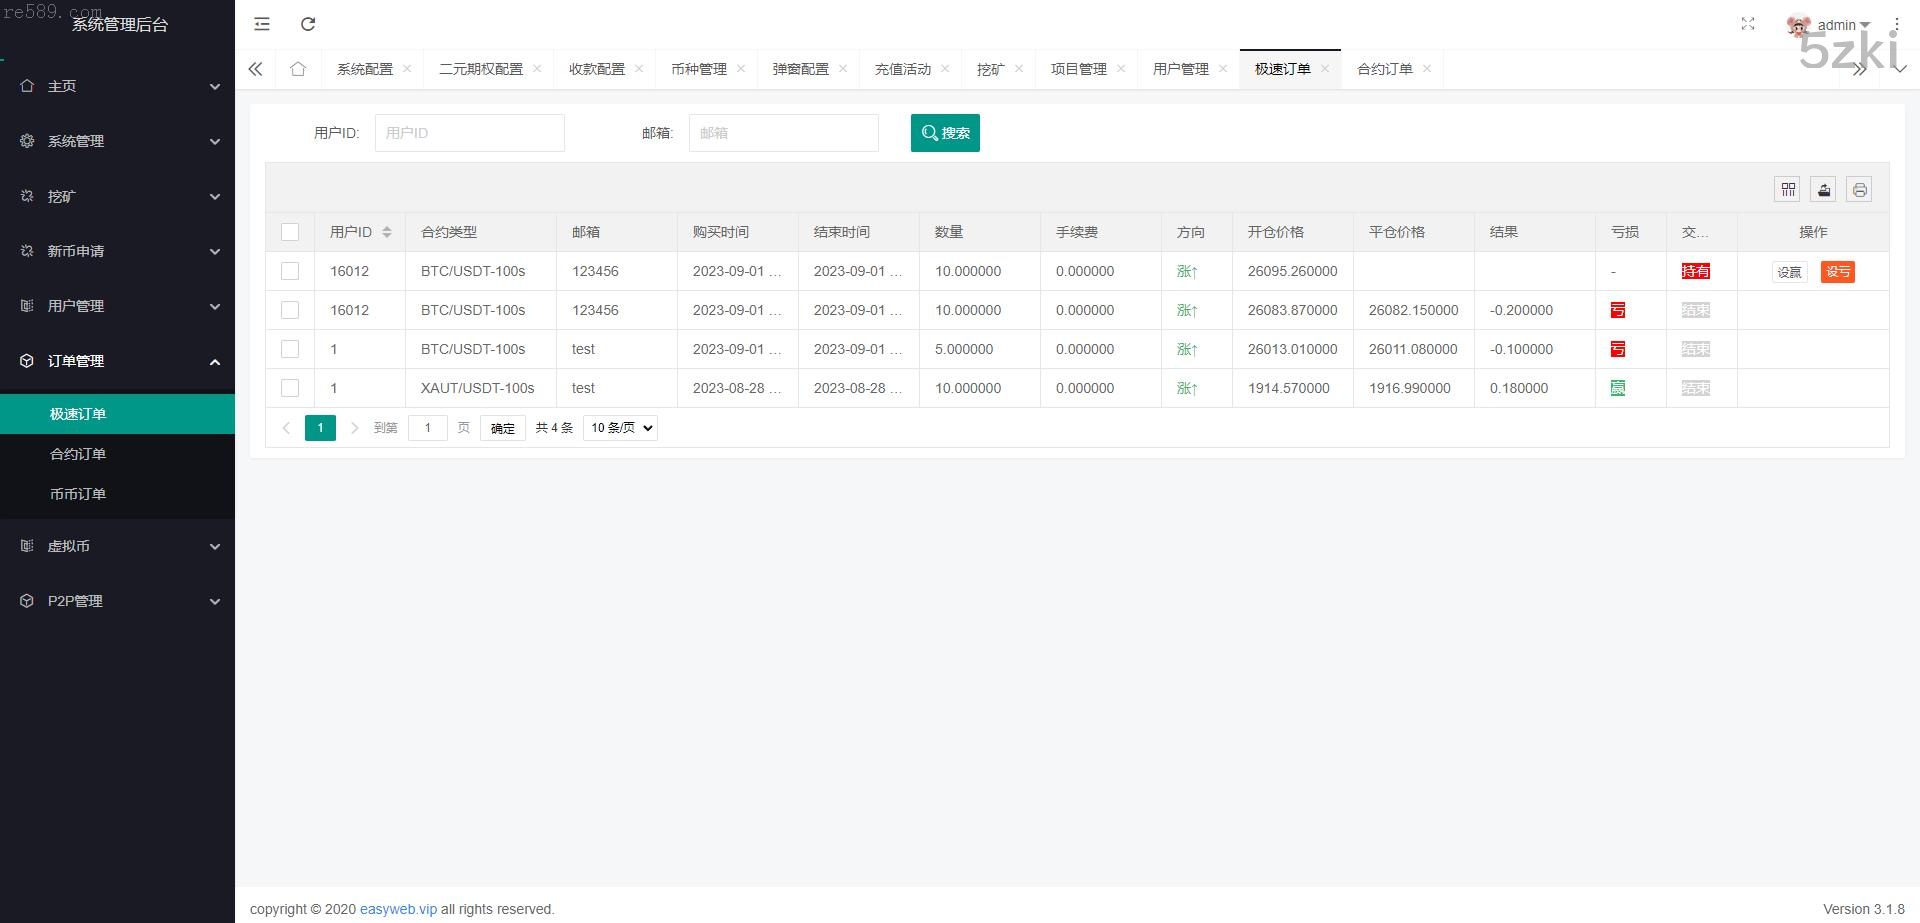Click the column filter grid icon
This screenshot has height=923, width=1920.
pos(1788,190)
